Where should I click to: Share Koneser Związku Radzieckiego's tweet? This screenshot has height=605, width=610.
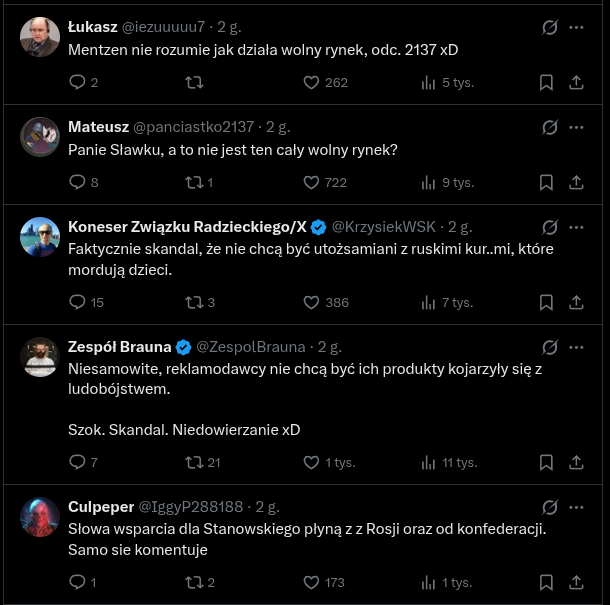576,302
